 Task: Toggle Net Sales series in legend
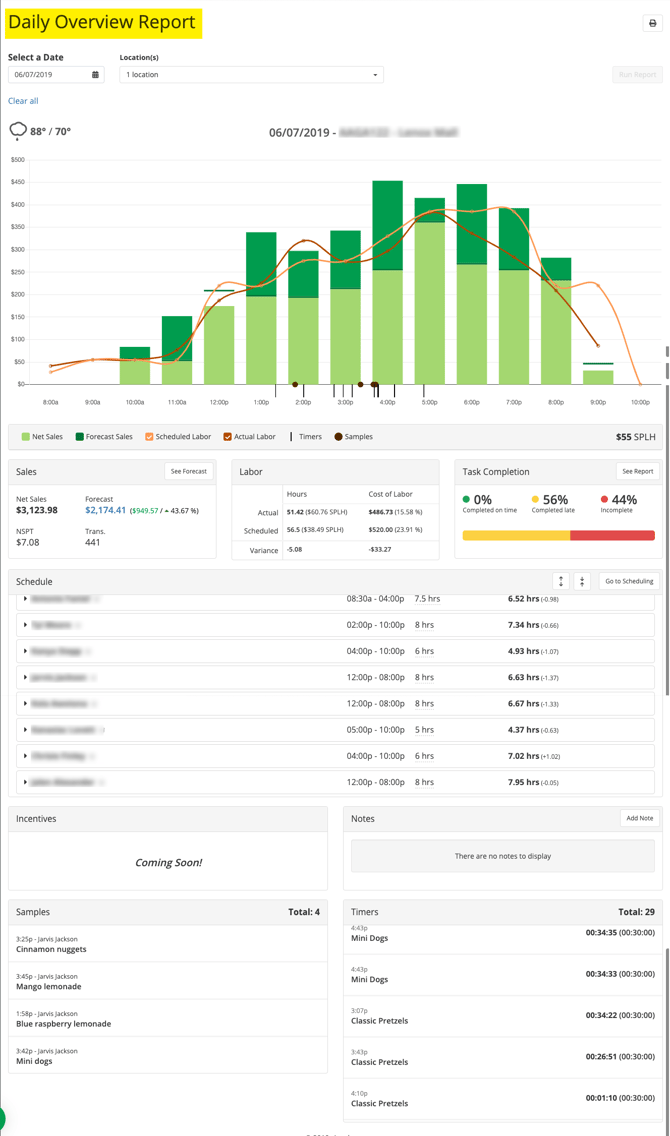pyautogui.click(x=26, y=437)
